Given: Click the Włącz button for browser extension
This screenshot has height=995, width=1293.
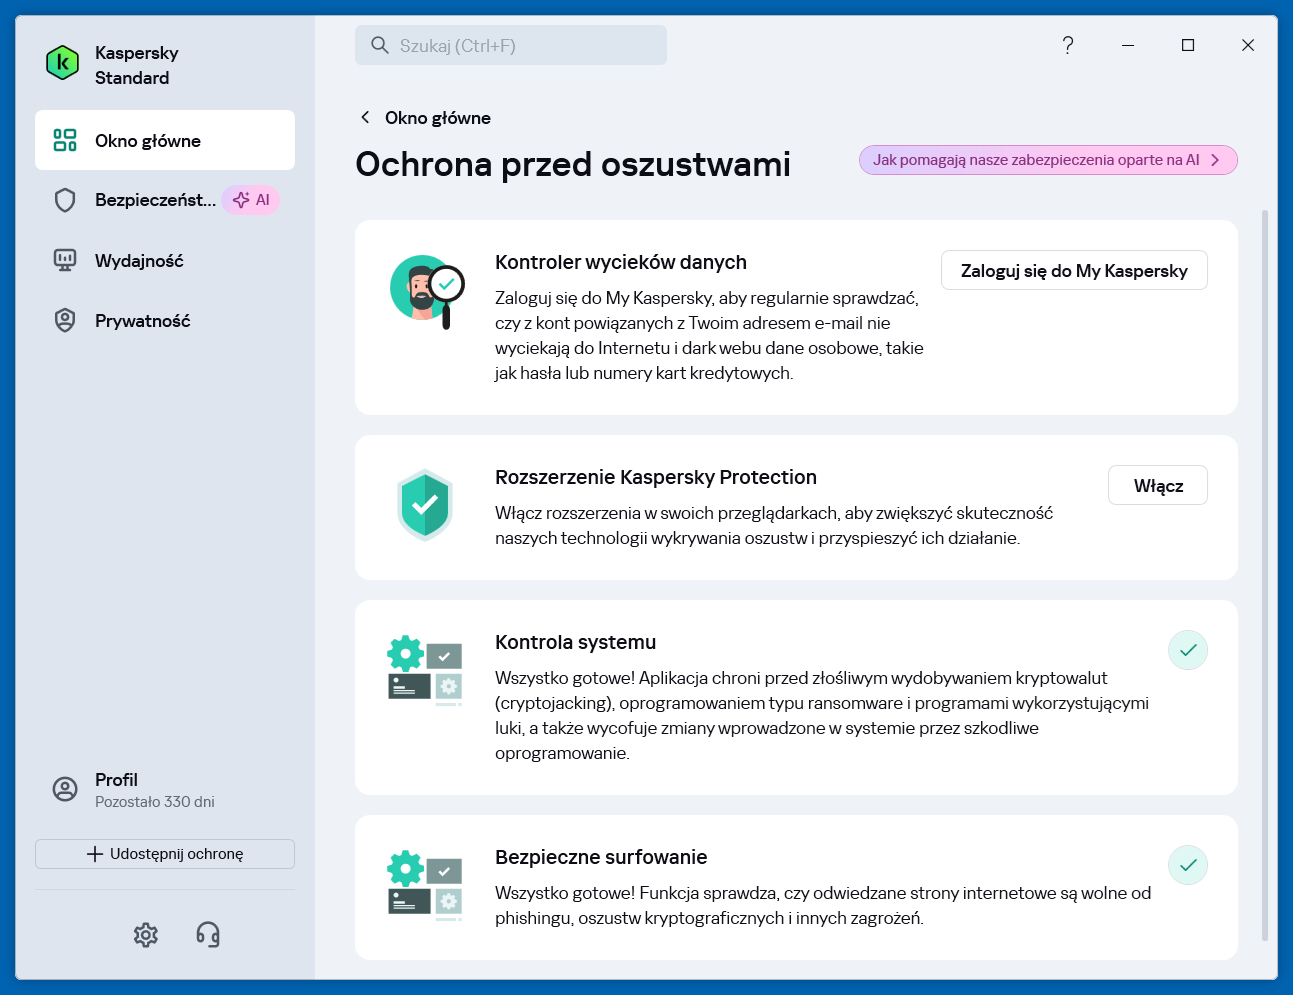Looking at the screenshot, I should pos(1158,485).
